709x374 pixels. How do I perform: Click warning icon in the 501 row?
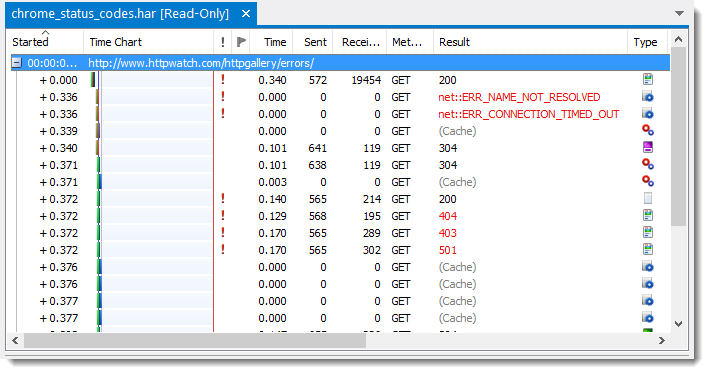pos(222,249)
